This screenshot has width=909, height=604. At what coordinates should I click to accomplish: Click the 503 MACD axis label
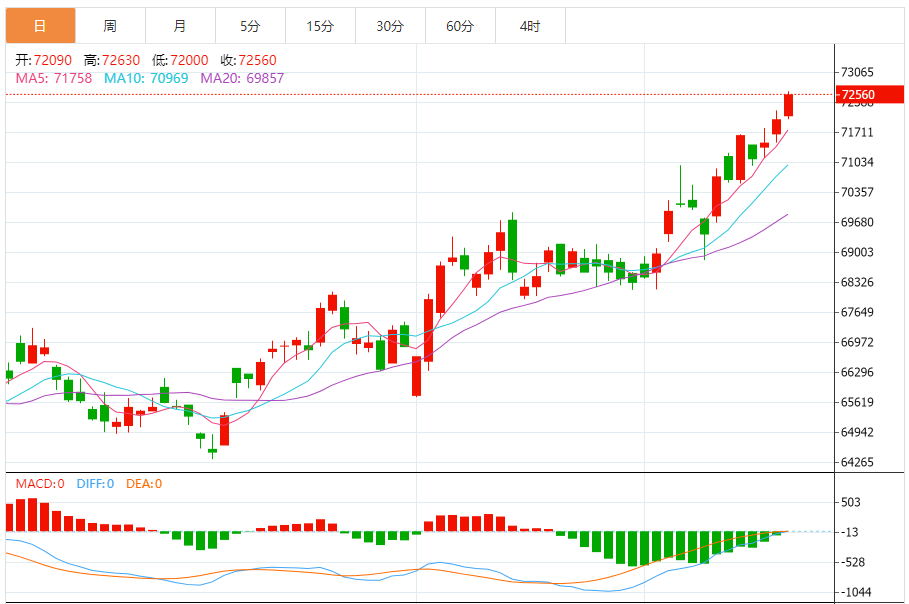(851, 502)
